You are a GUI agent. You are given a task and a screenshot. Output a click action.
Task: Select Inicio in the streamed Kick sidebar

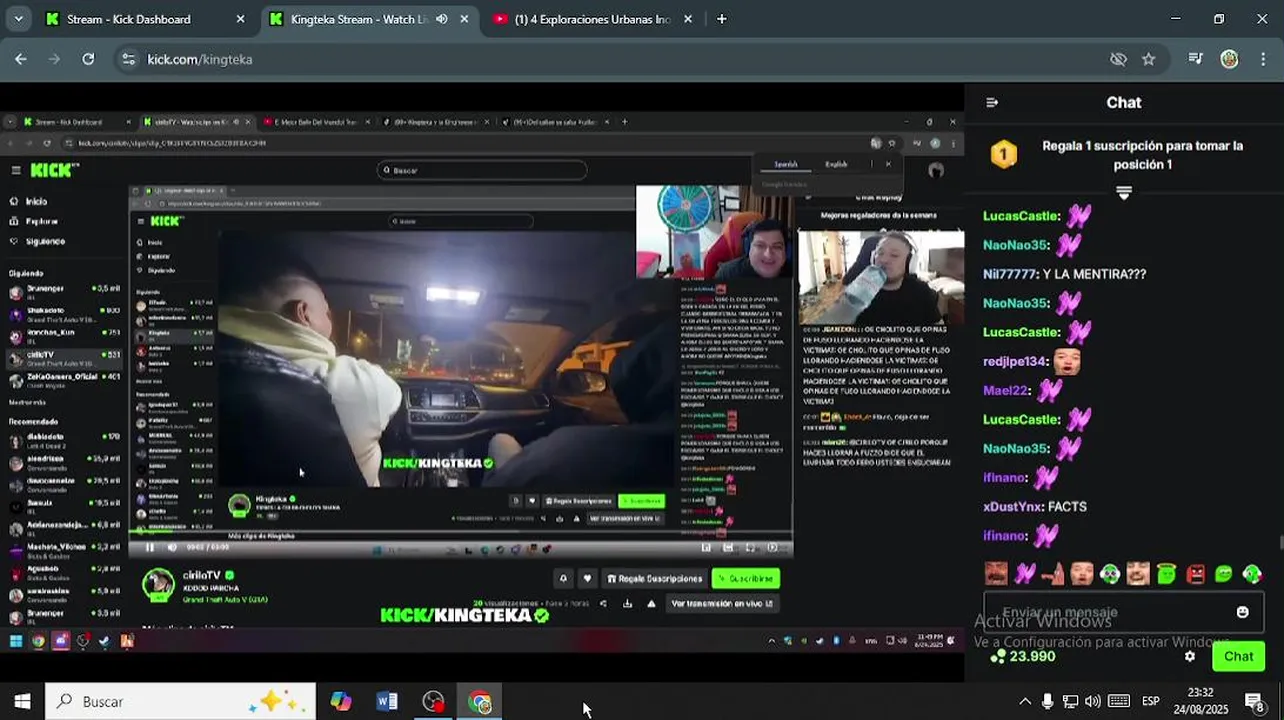coord(30,201)
